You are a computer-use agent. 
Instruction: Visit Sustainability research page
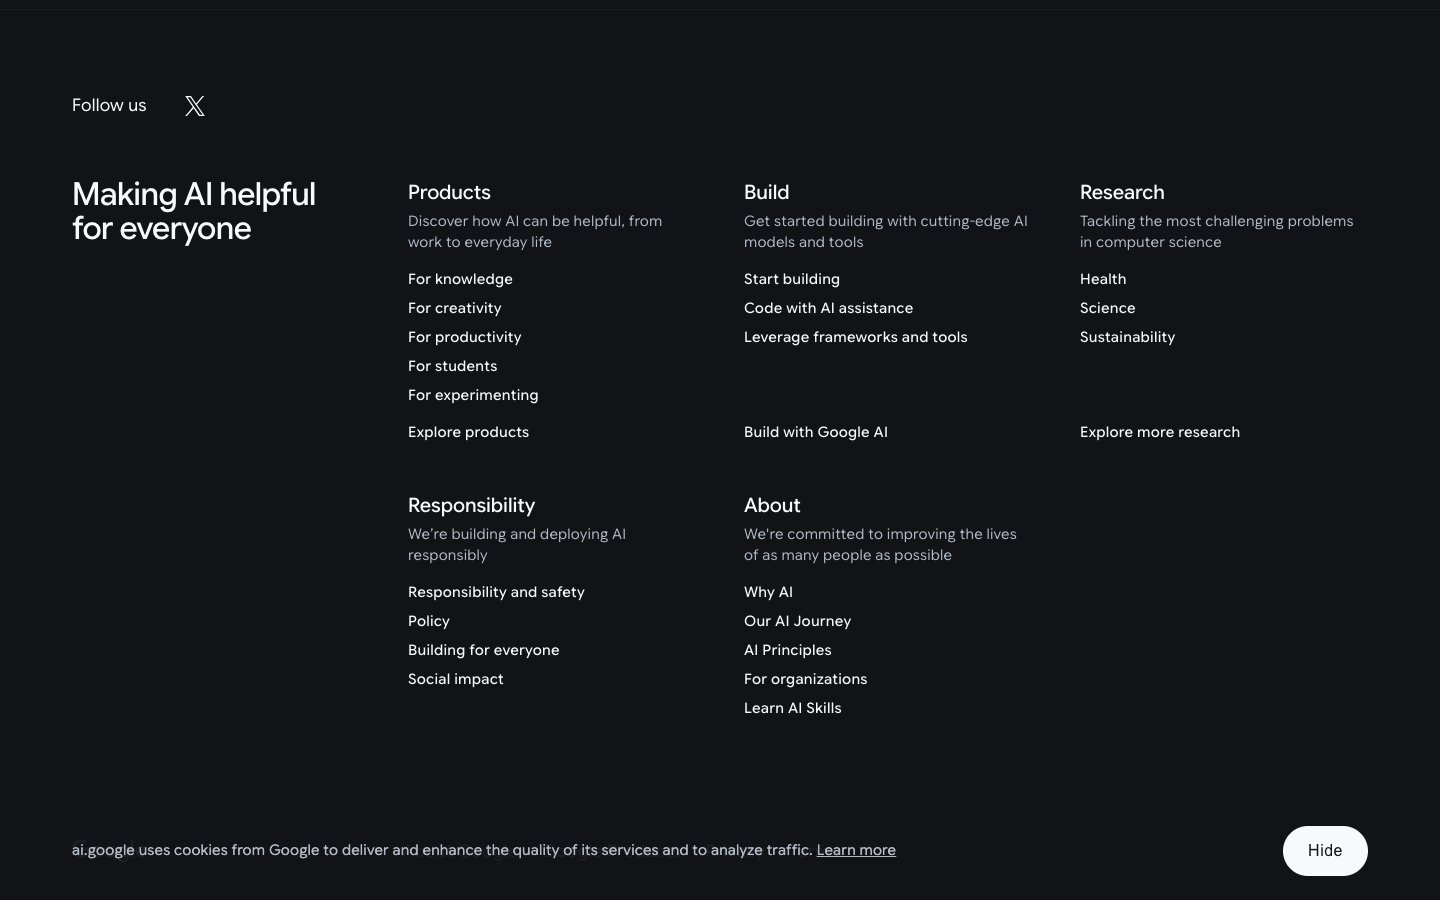(x=1127, y=337)
